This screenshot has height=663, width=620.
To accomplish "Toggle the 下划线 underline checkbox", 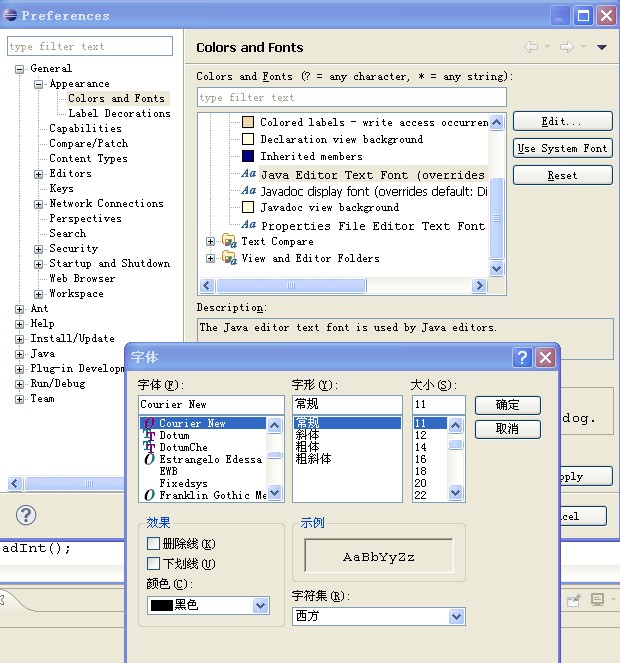I will (153, 563).
